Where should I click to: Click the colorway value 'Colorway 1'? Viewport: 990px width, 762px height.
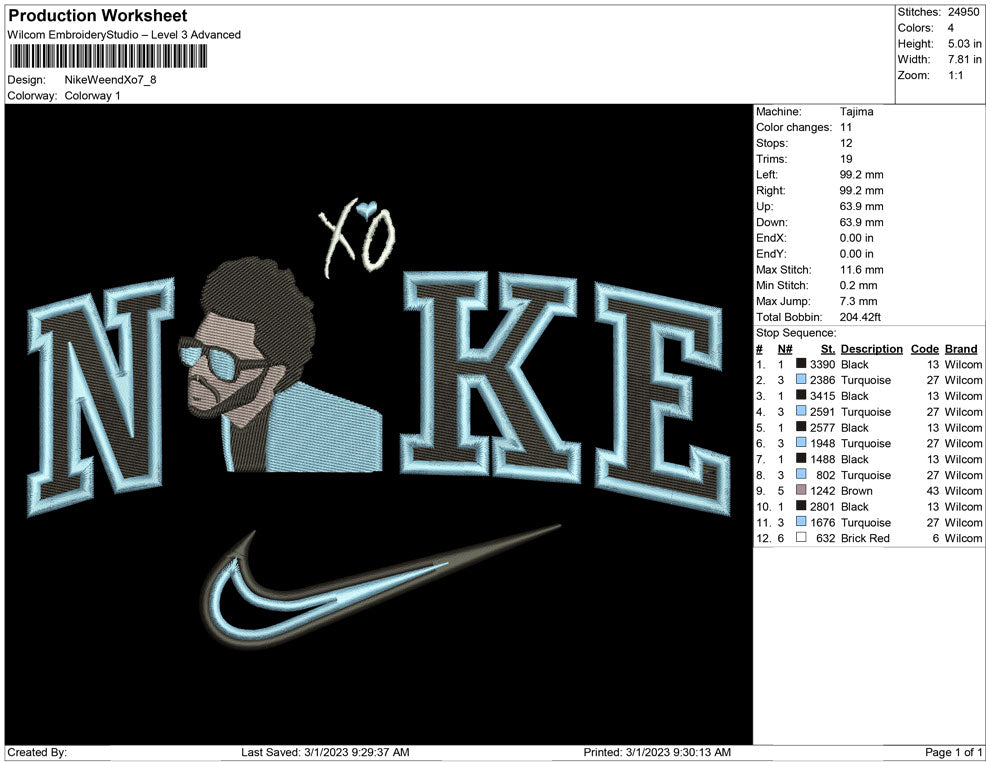(92, 95)
